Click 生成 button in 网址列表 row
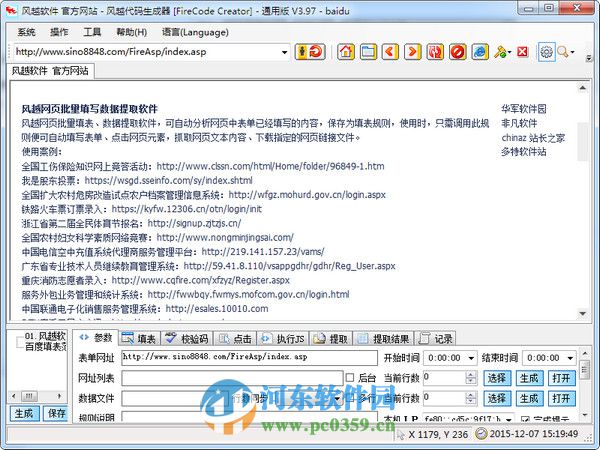Screen dimensions: 600x450 529,378
